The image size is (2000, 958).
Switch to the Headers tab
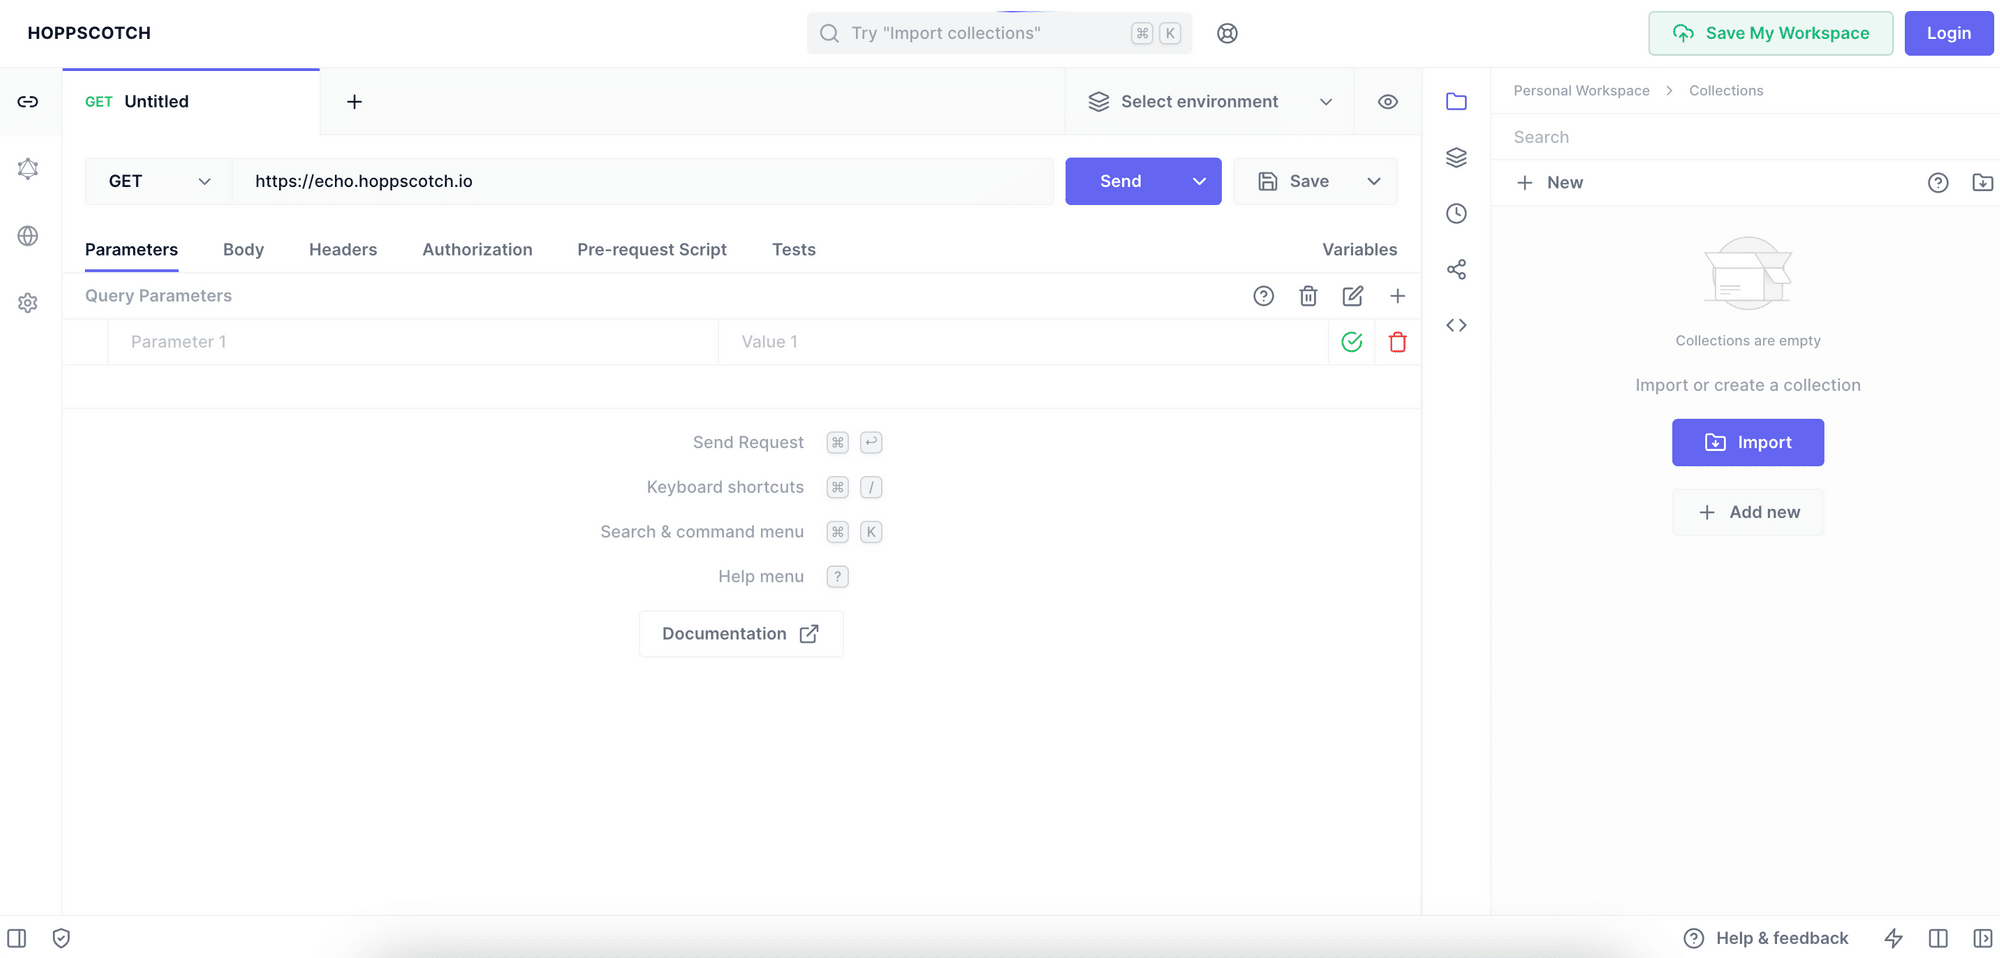[342, 250]
